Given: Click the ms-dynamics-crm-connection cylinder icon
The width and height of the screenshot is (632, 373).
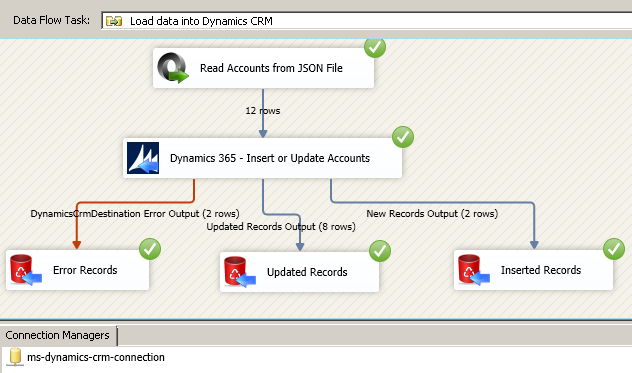Looking at the screenshot, I should click(15, 357).
